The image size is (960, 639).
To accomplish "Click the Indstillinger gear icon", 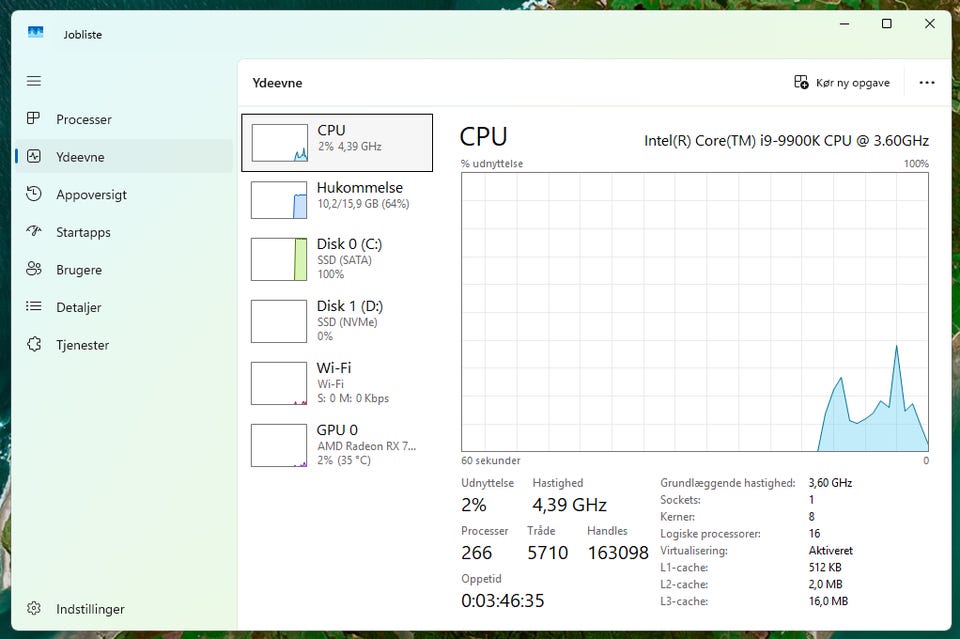I will click(x=34, y=608).
